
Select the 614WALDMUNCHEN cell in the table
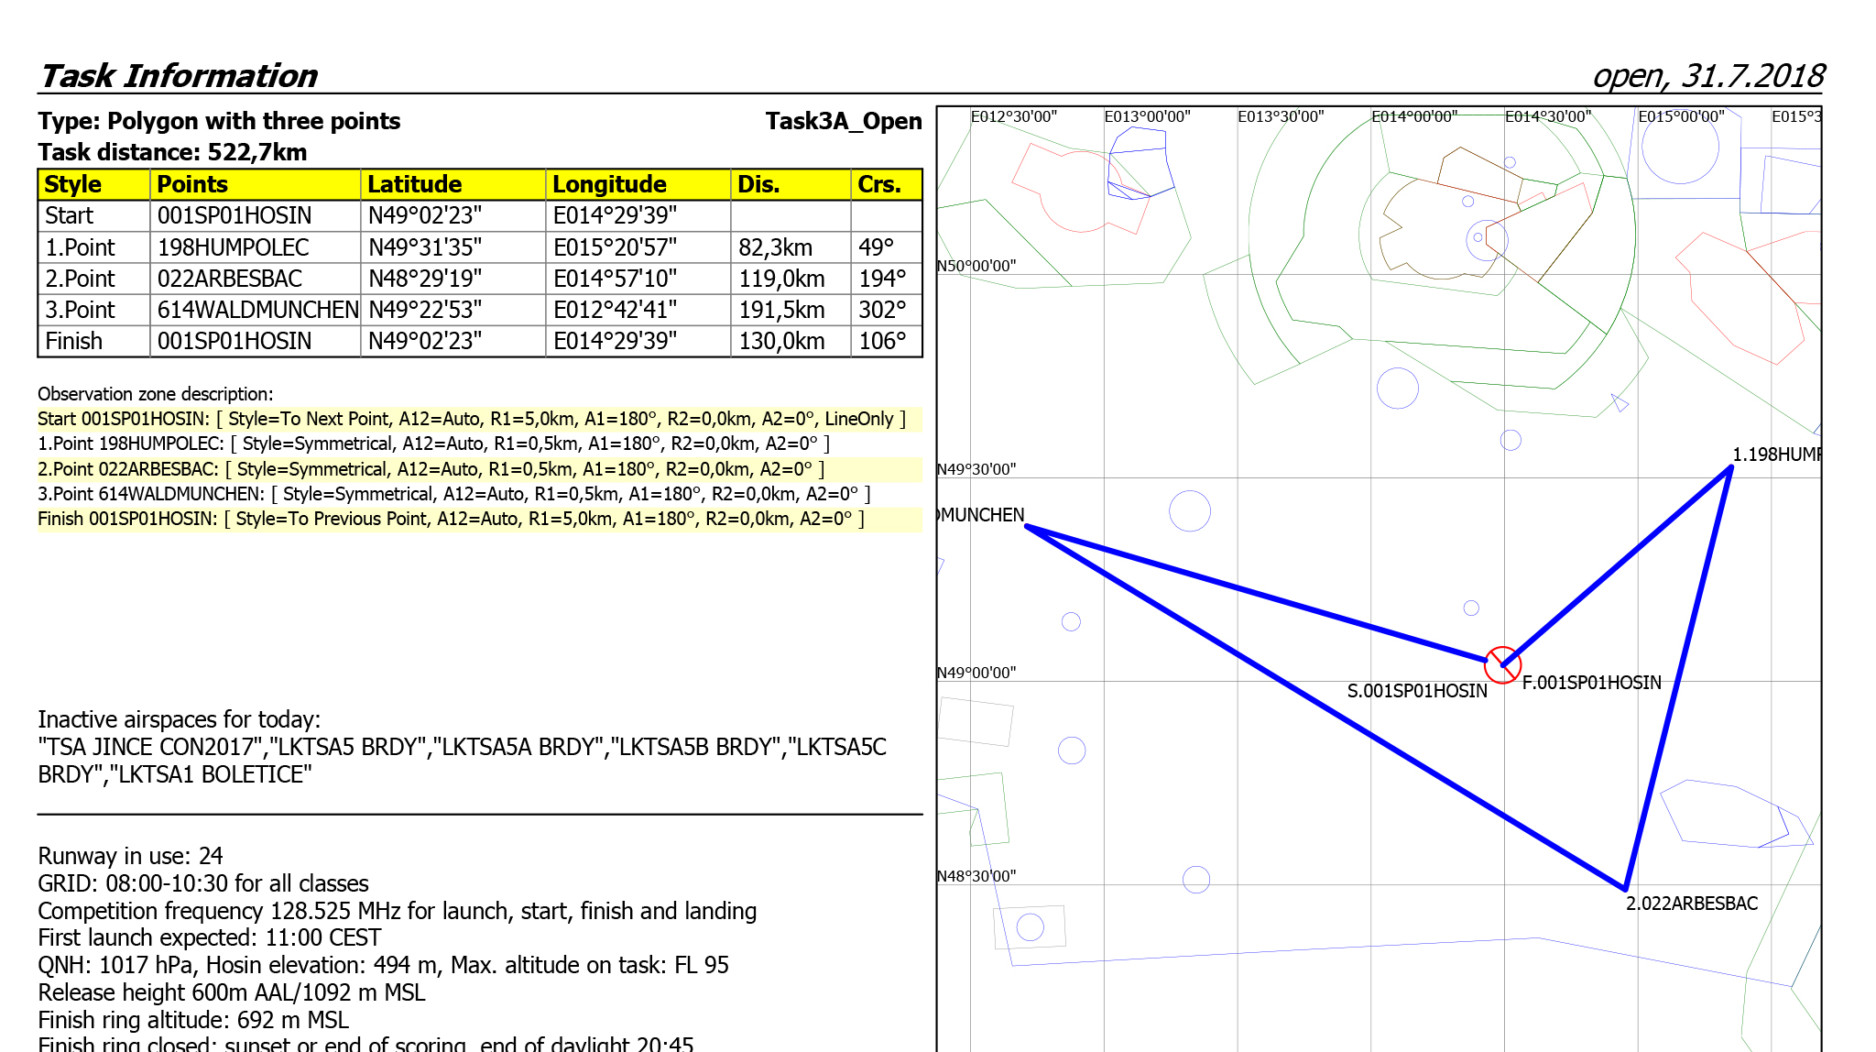click(x=257, y=310)
